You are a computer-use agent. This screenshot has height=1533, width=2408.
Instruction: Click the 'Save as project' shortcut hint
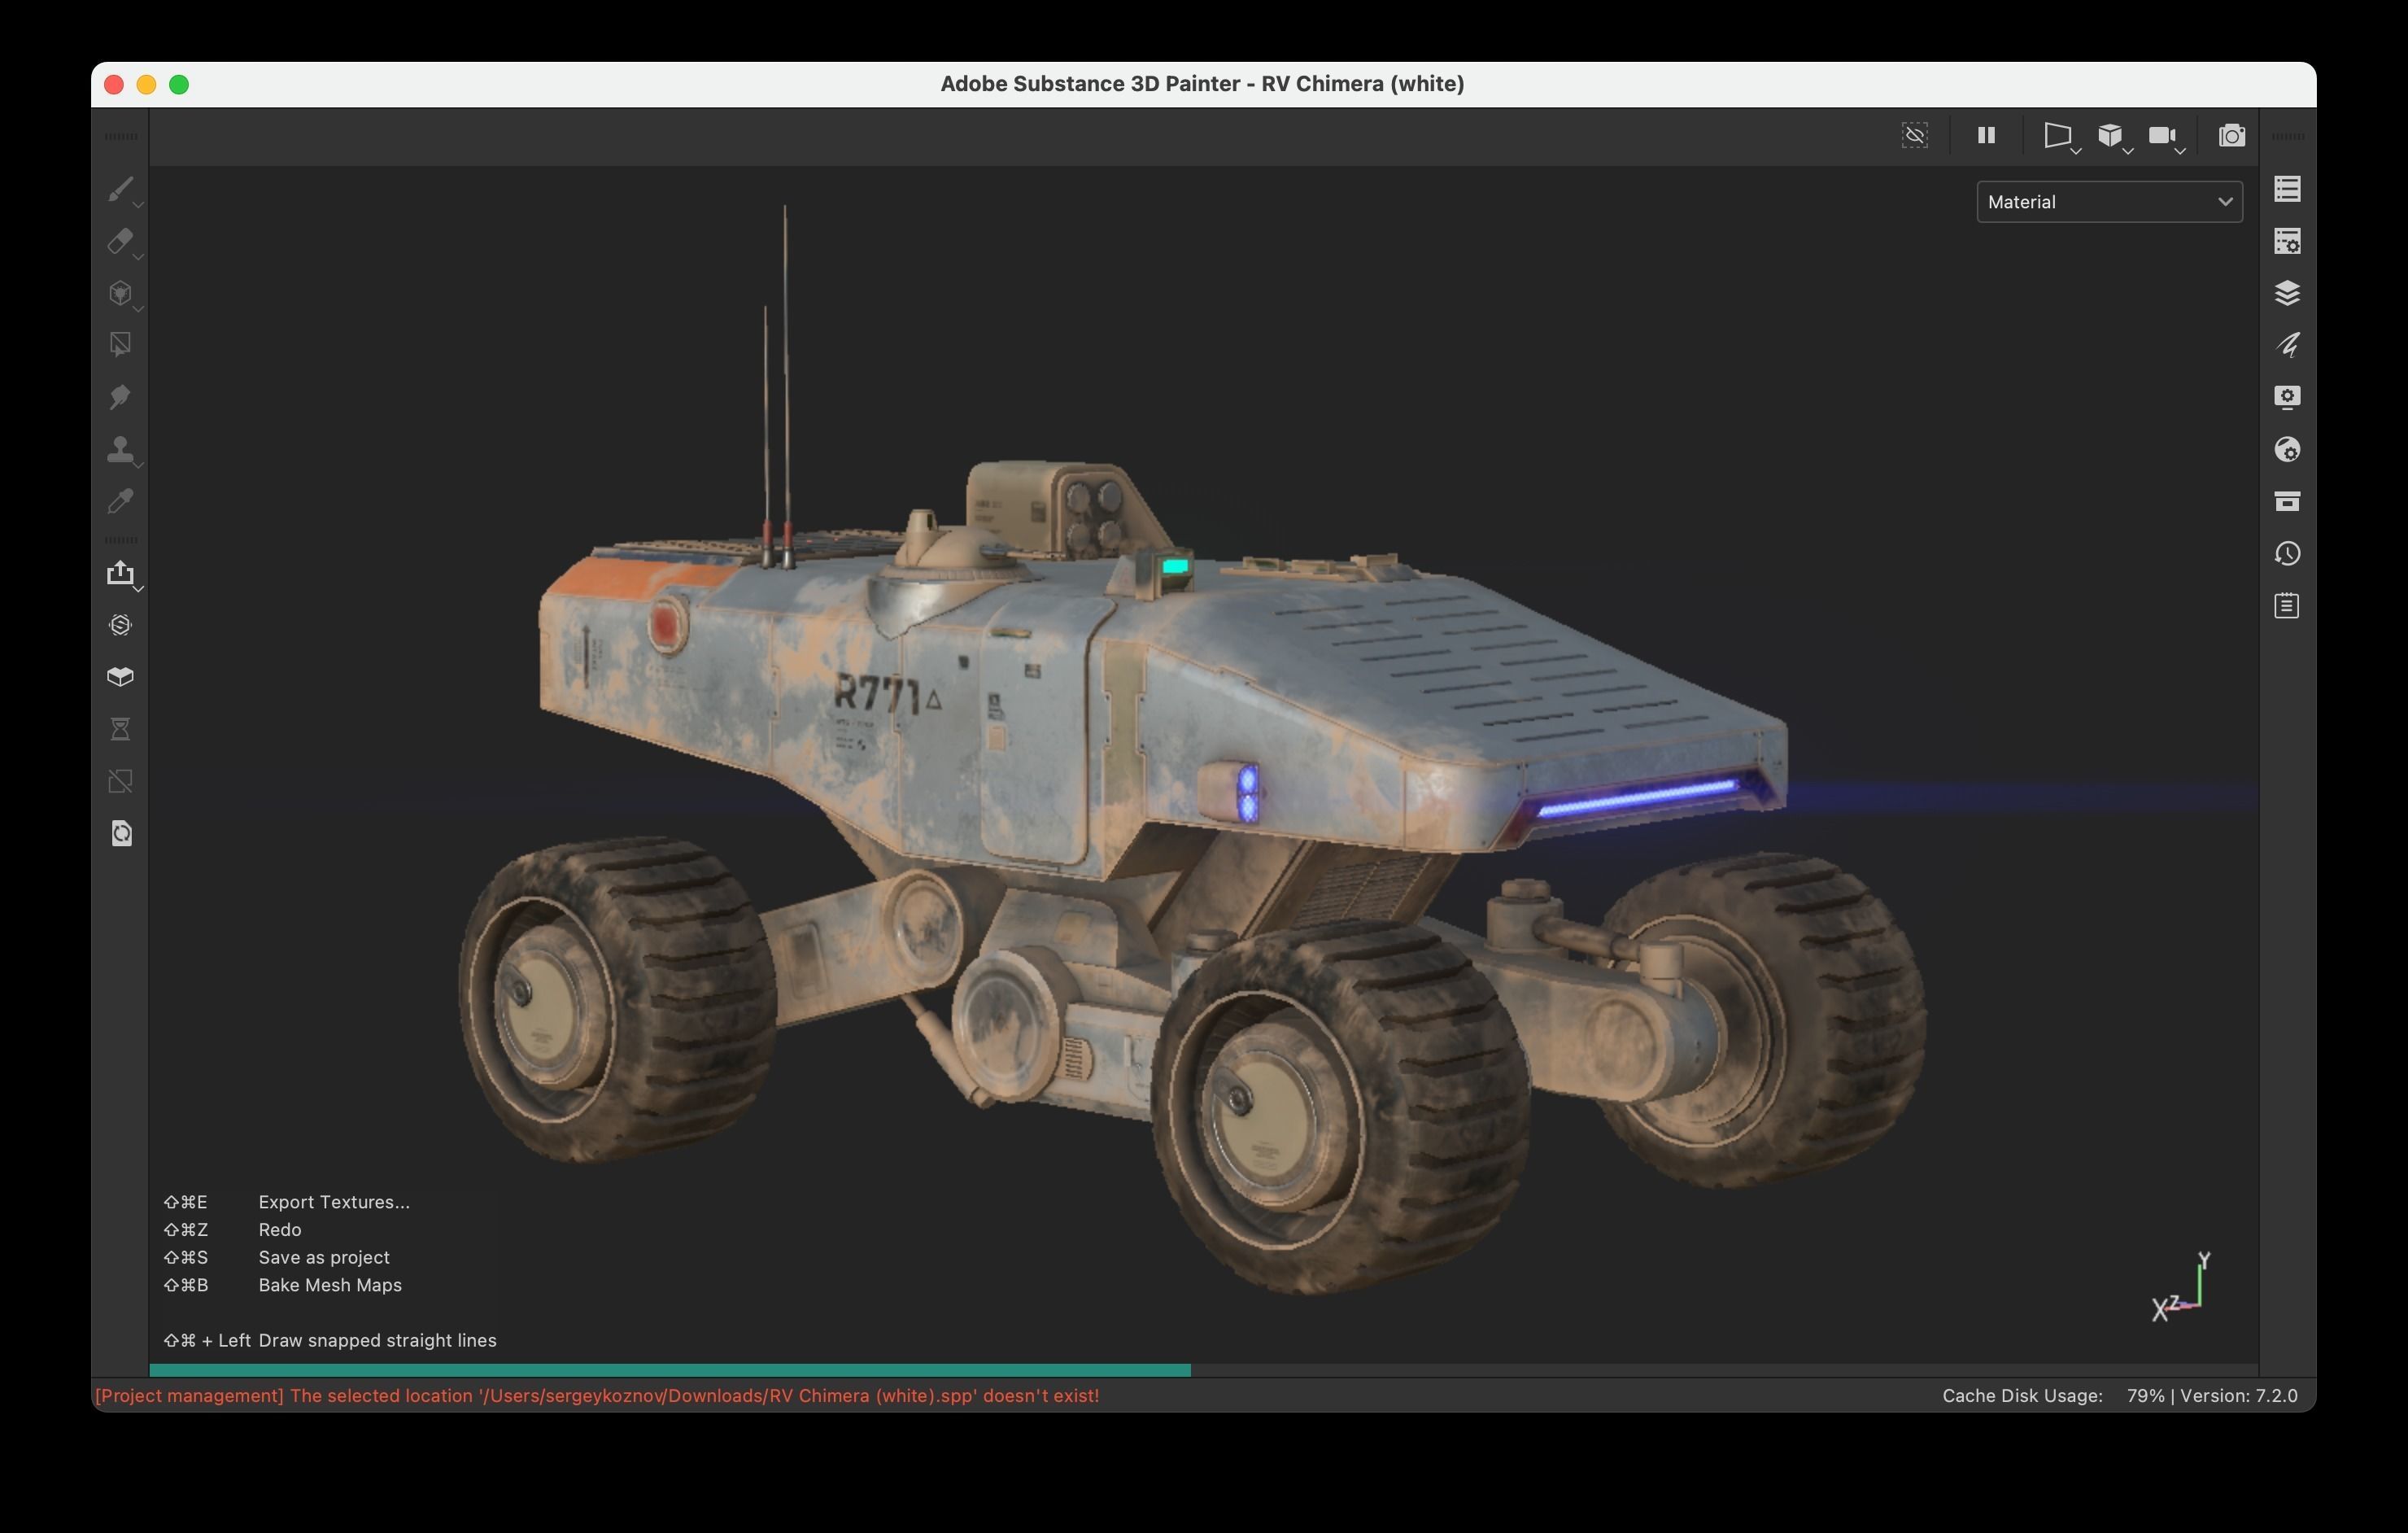[x=324, y=1257]
